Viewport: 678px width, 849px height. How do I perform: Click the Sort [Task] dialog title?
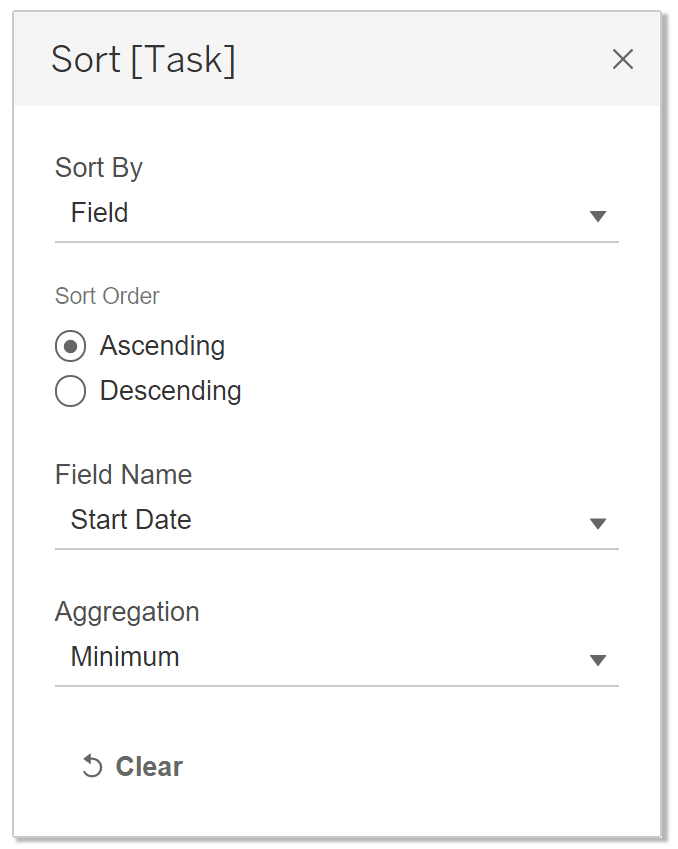(144, 60)
